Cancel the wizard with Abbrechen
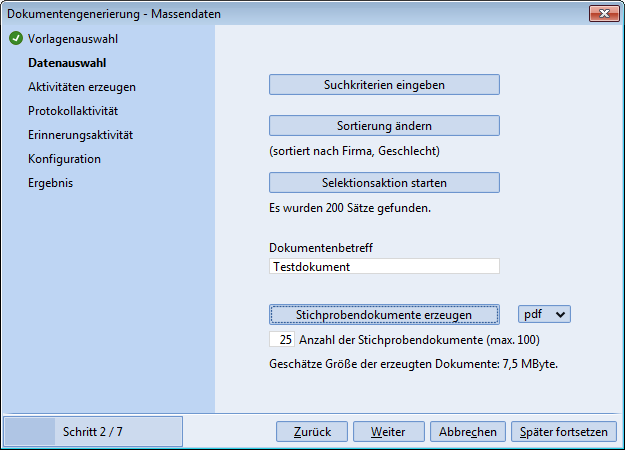This screenshot has width=625, height=450. click(x=467, y=432)
